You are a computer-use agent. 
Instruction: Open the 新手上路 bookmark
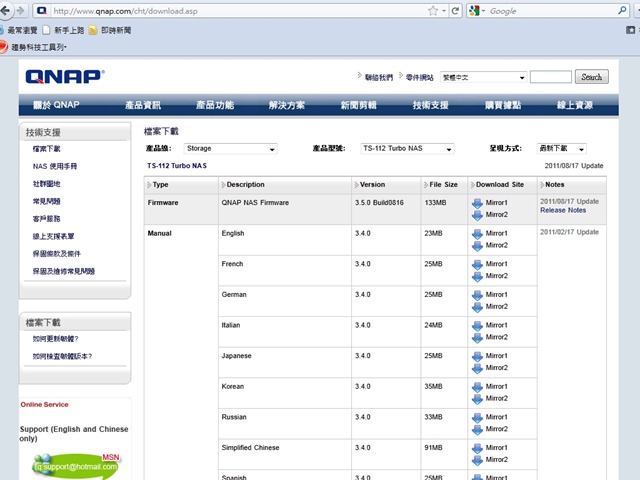[64, 30]
